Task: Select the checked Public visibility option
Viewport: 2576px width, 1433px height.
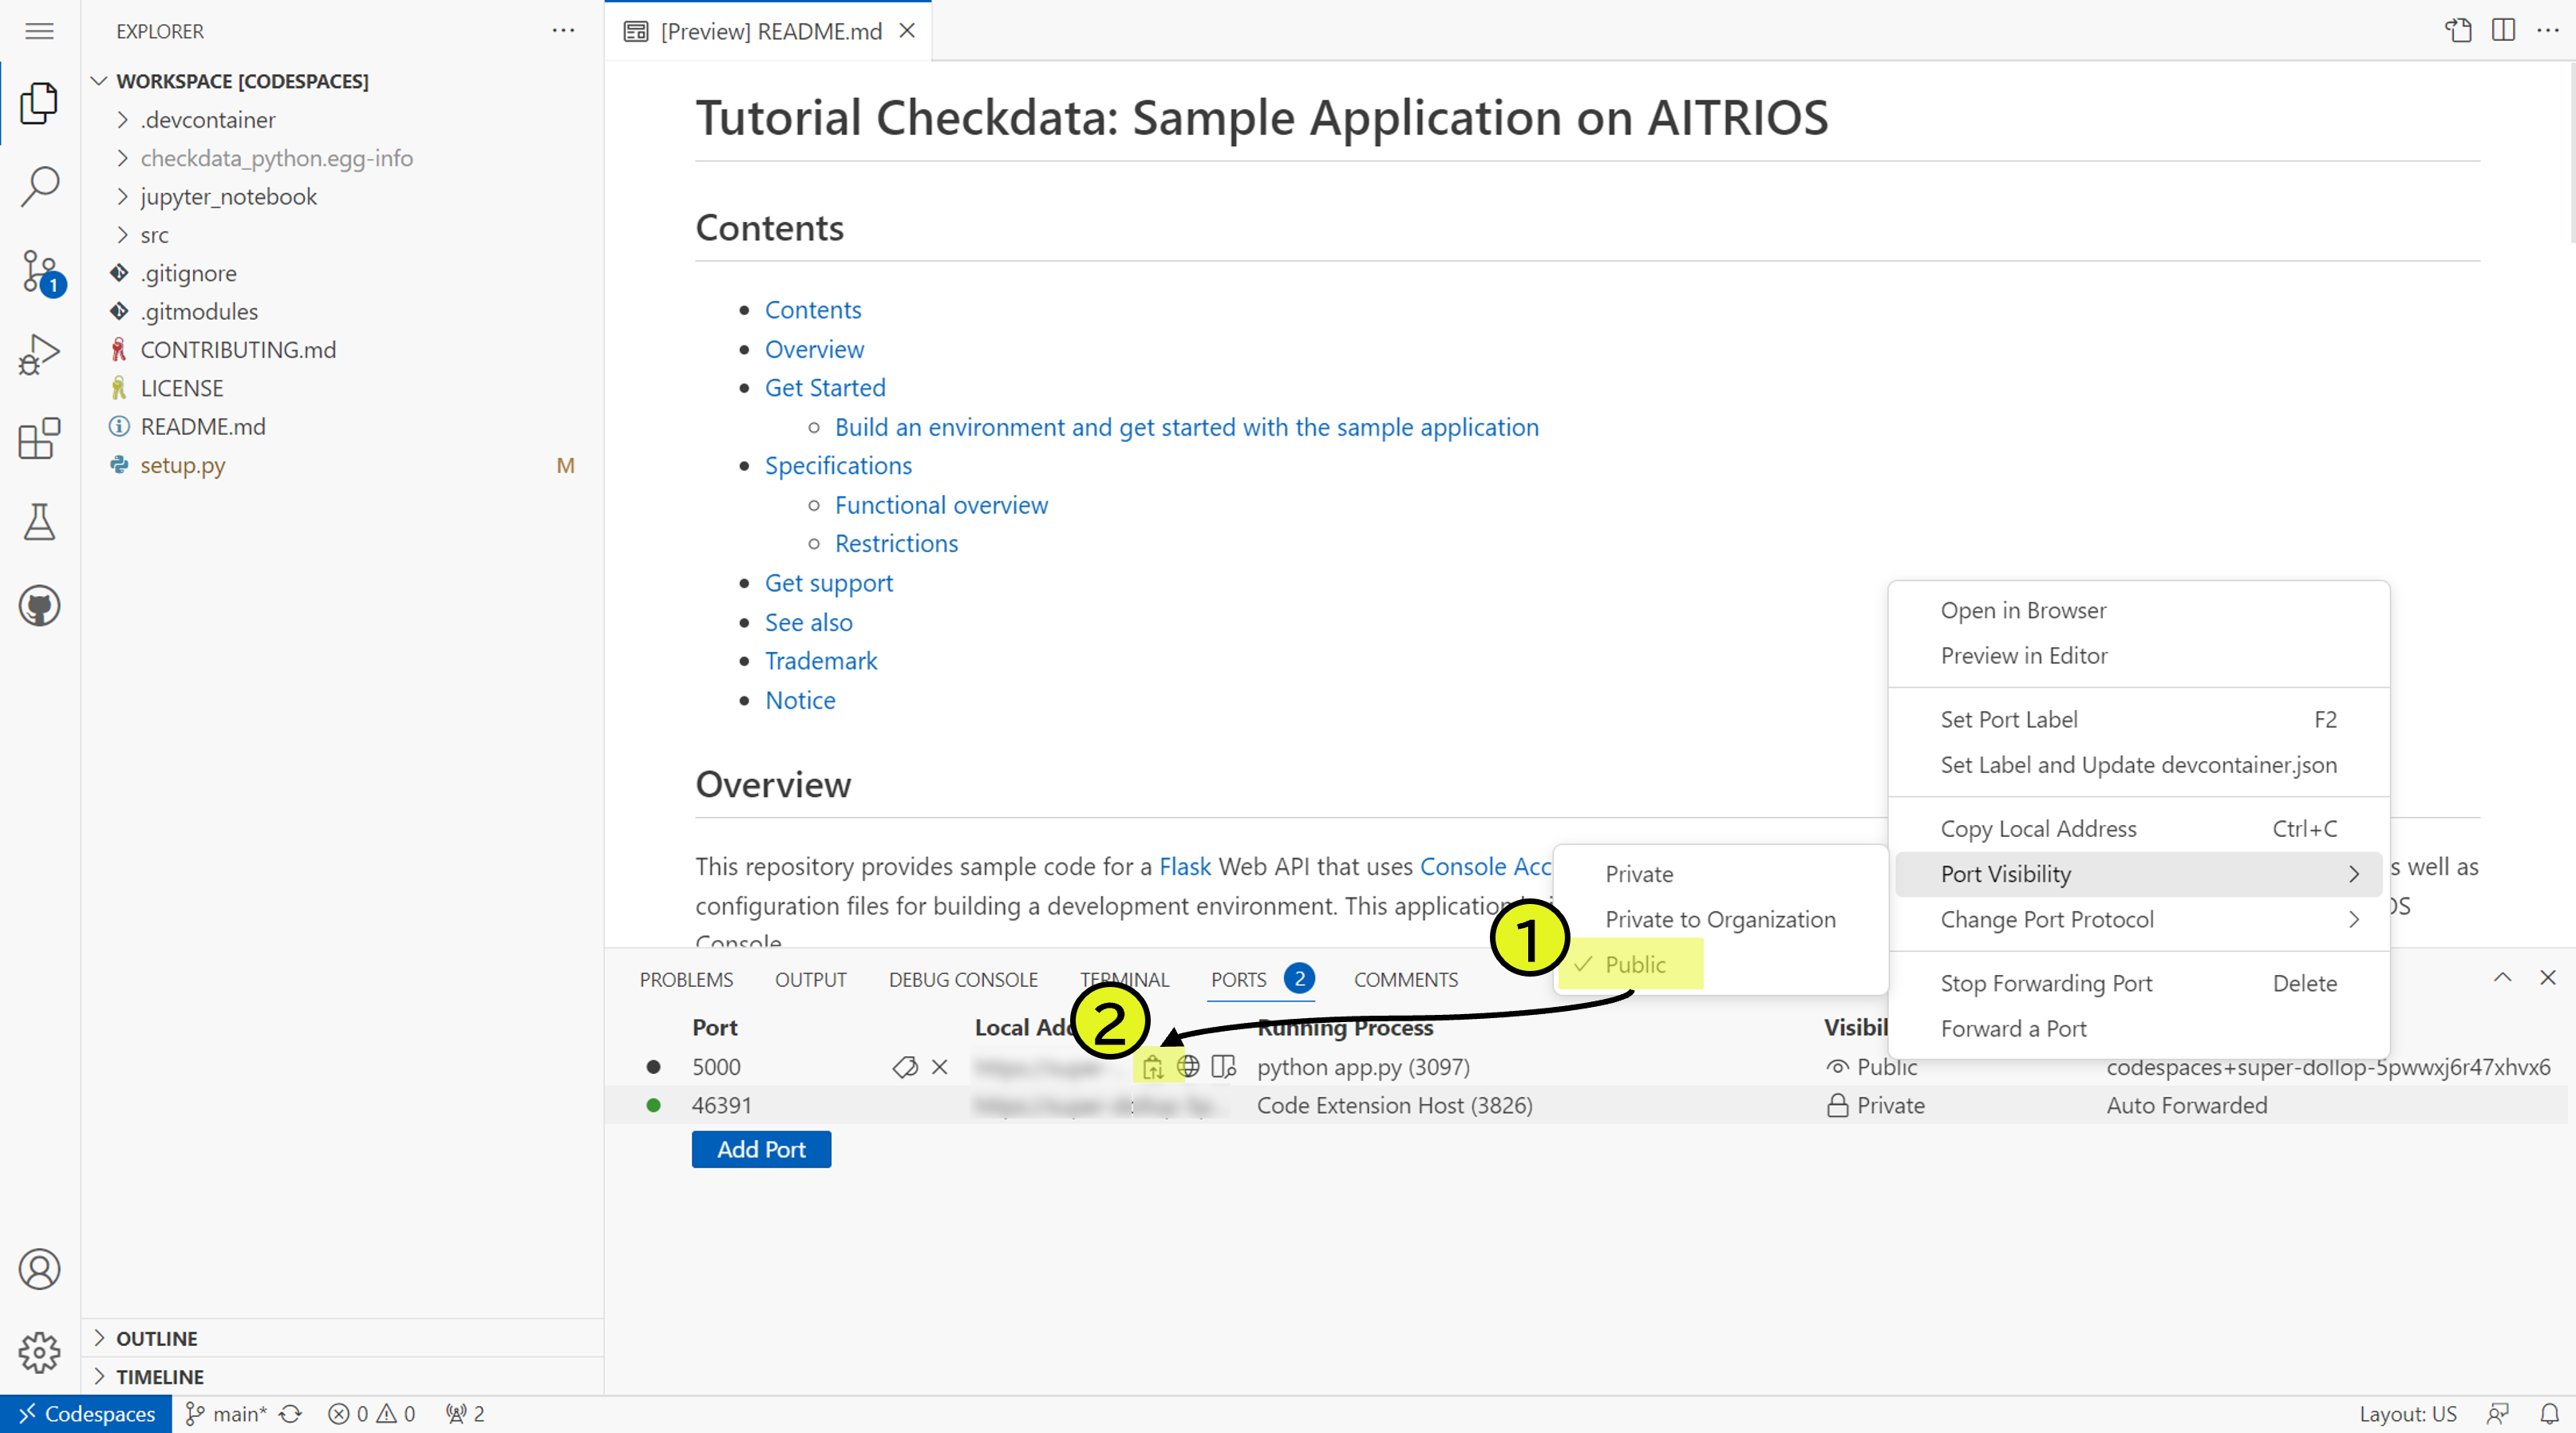Action: tap(1720, 965)
